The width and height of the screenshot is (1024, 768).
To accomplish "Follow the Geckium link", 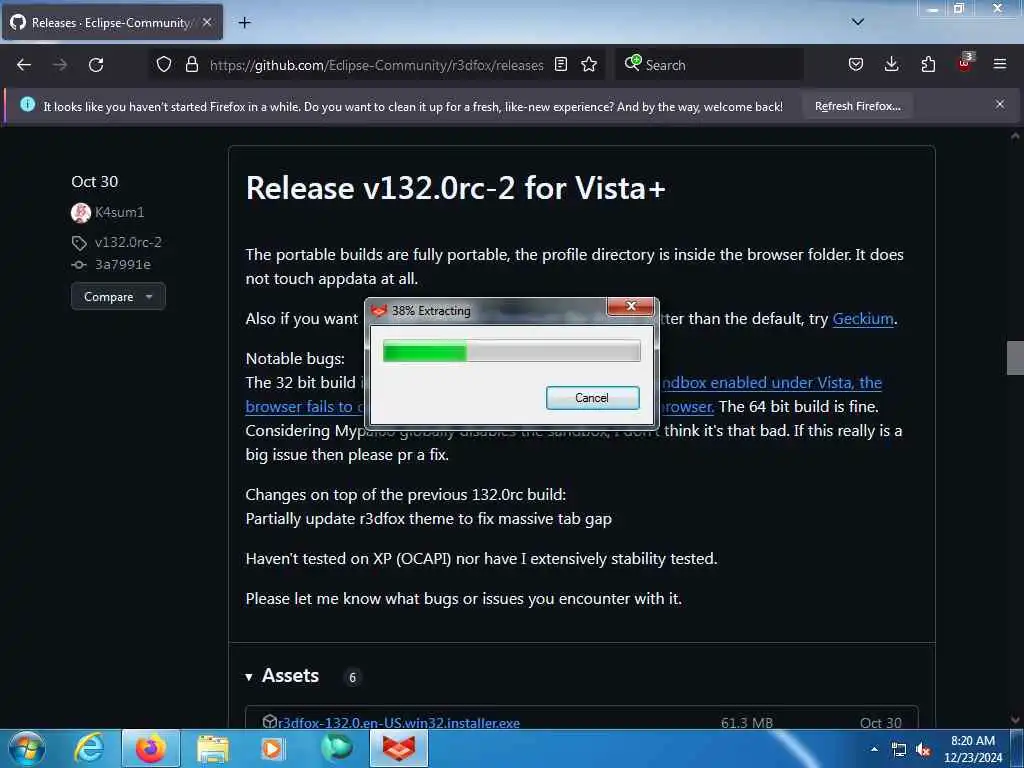I will tap(863, 319).
